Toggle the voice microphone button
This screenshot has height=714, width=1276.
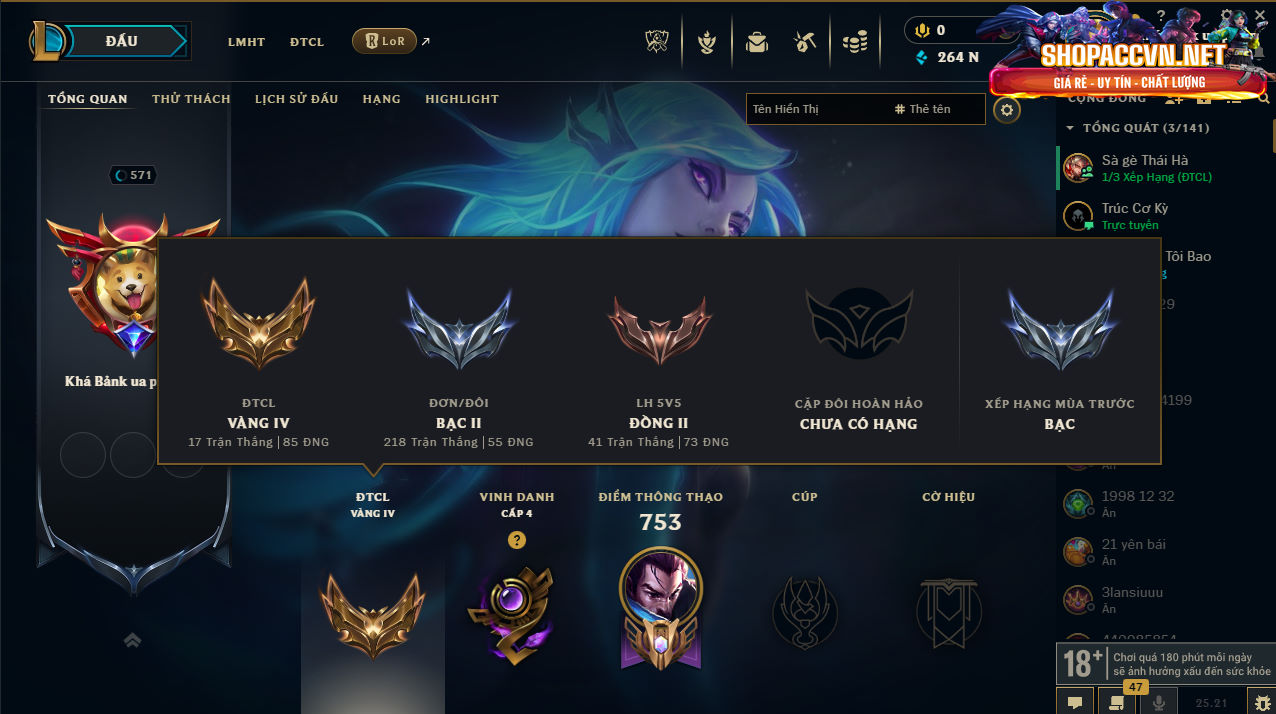[x=1159, y=701]
